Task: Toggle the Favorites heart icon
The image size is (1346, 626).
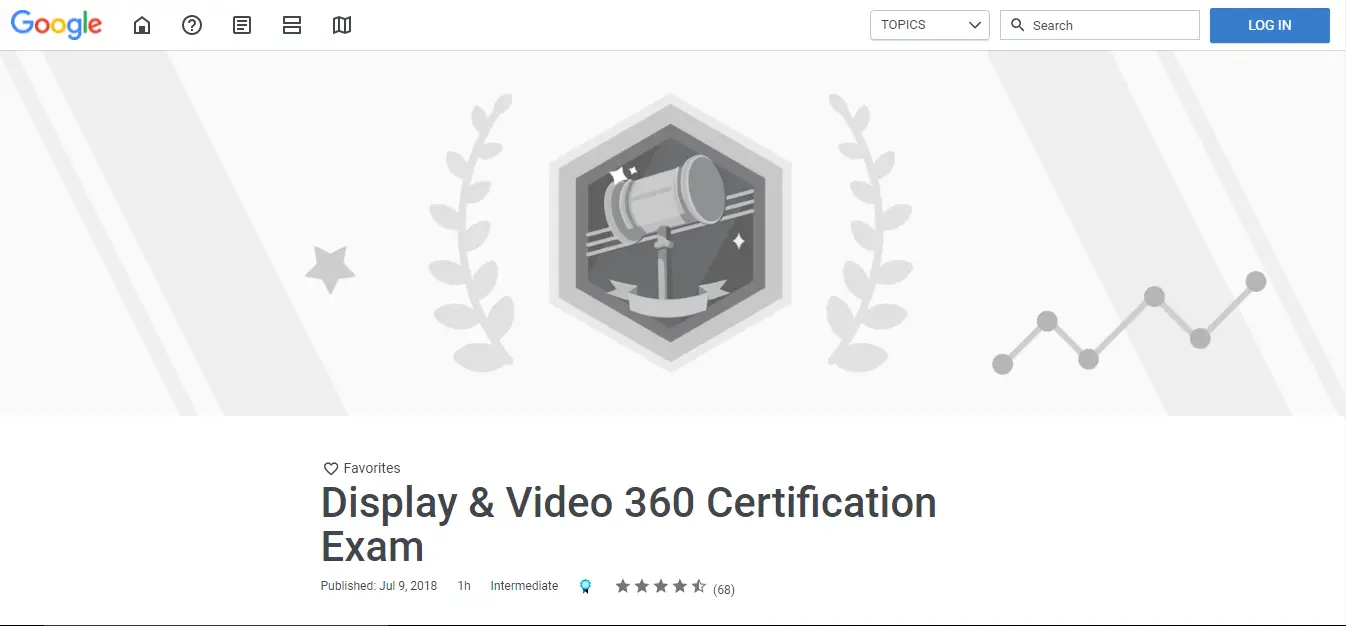Action: point(331,468)
